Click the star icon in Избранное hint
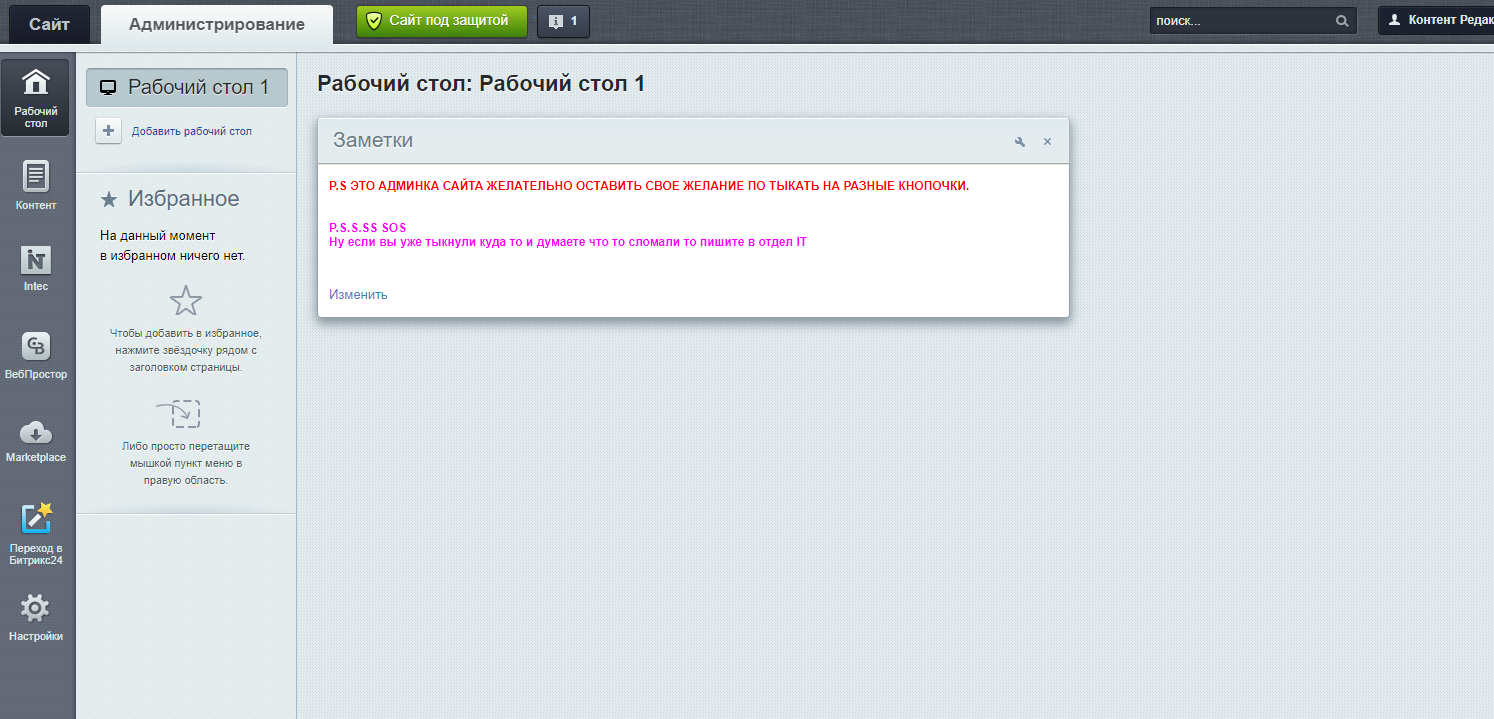This screenshot has height=719, width=1494. coord(186,301)
